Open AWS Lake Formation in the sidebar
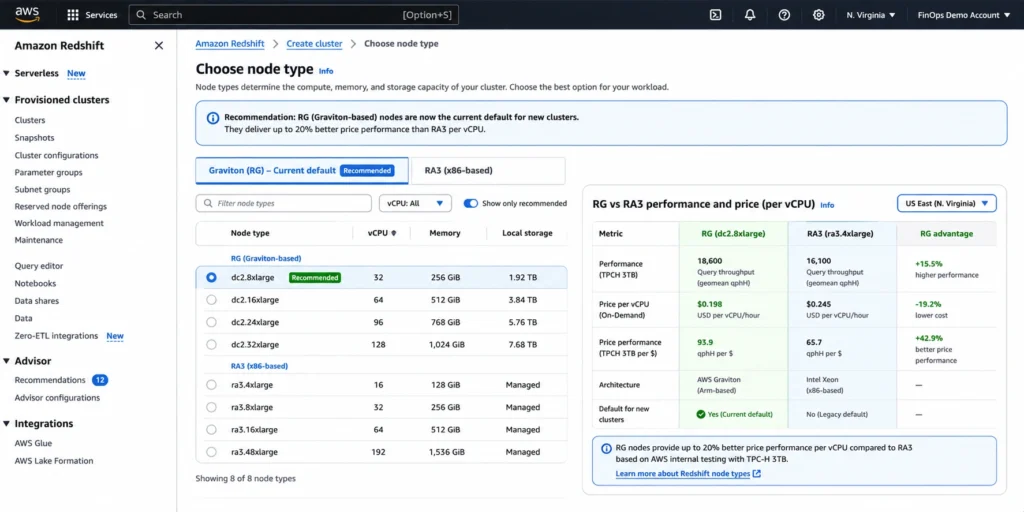The height and width of the screenshot is (512, 1024). pos(54,461)
